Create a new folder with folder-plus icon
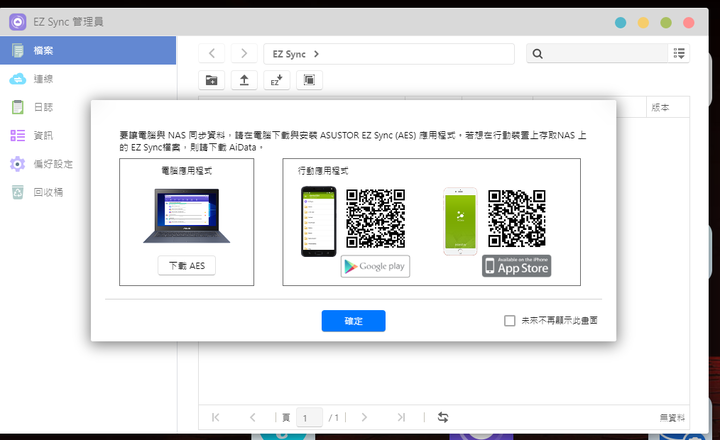 pyautogui.click(x=212, y=80)
